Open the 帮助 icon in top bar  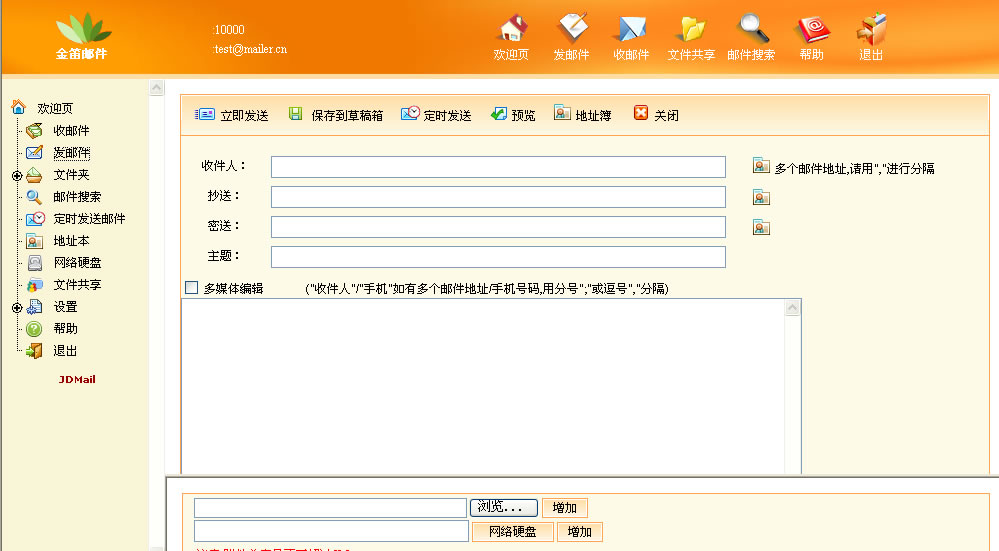[x=811, y=28]
